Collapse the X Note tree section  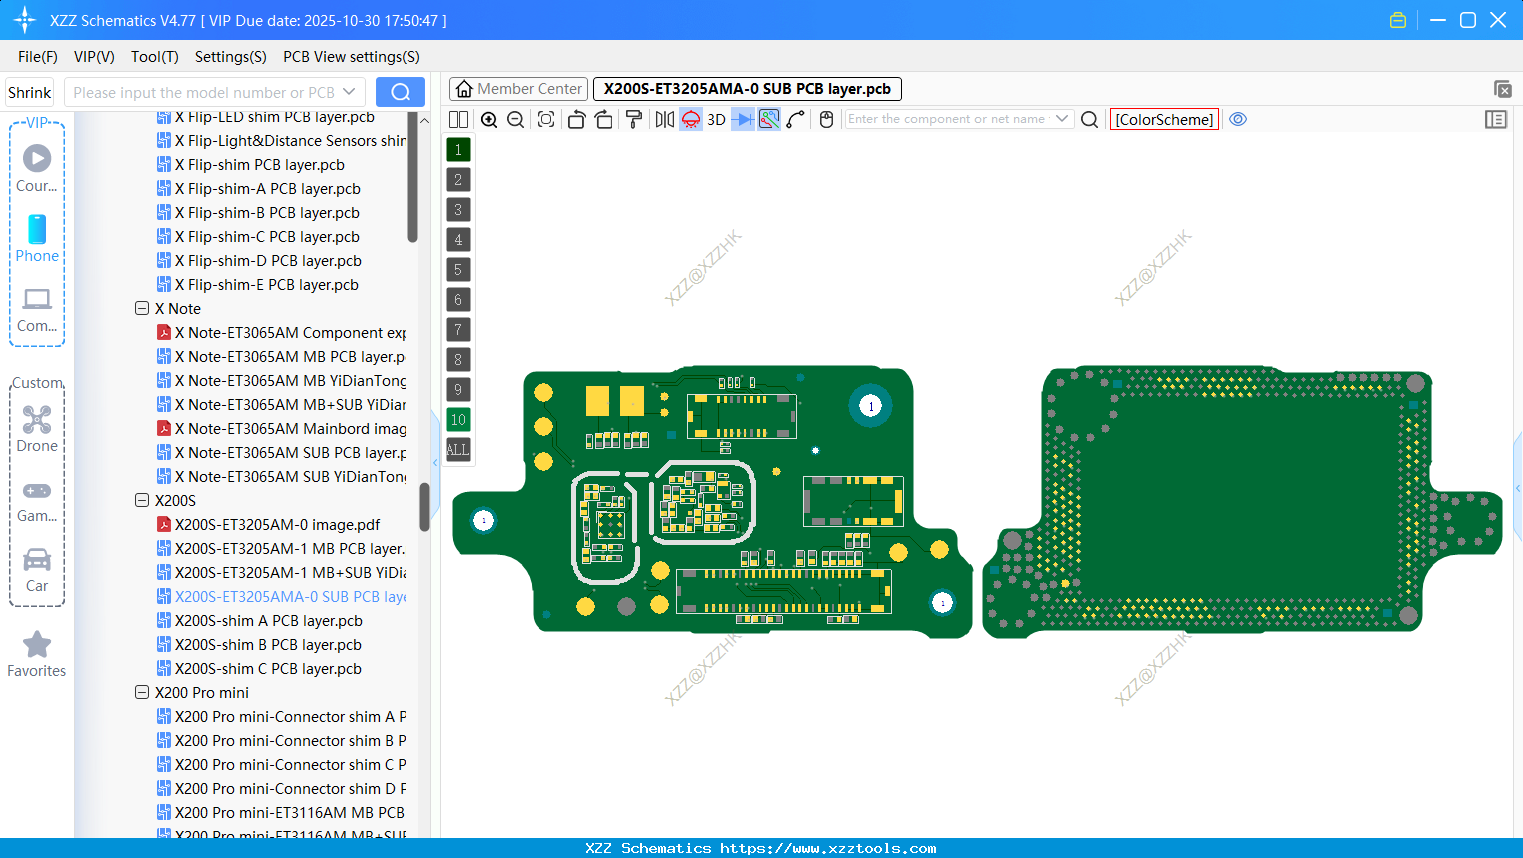point(142,308)
